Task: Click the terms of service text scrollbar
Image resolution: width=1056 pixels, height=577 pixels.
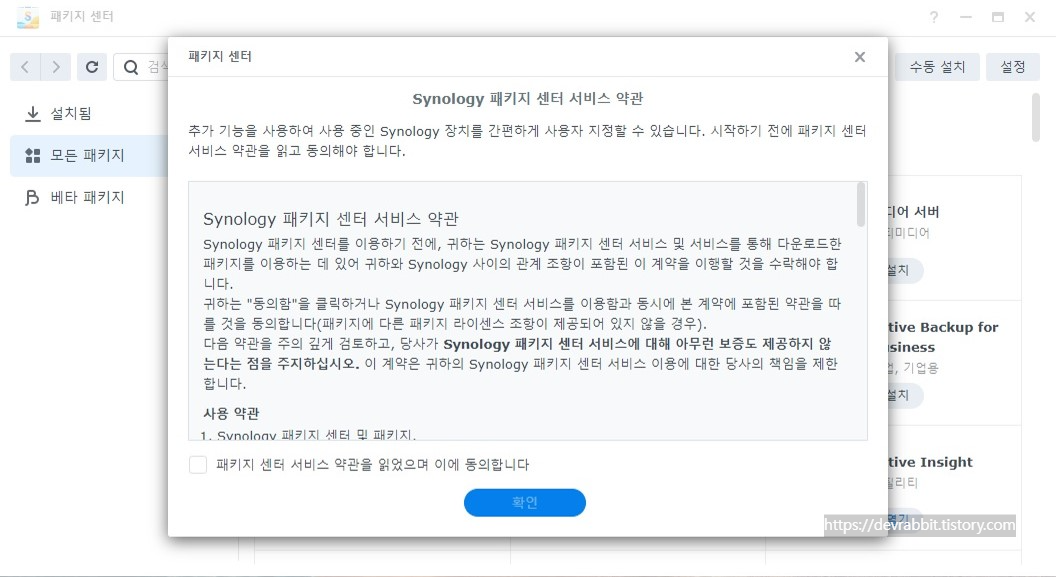Action: coord(861,205)
